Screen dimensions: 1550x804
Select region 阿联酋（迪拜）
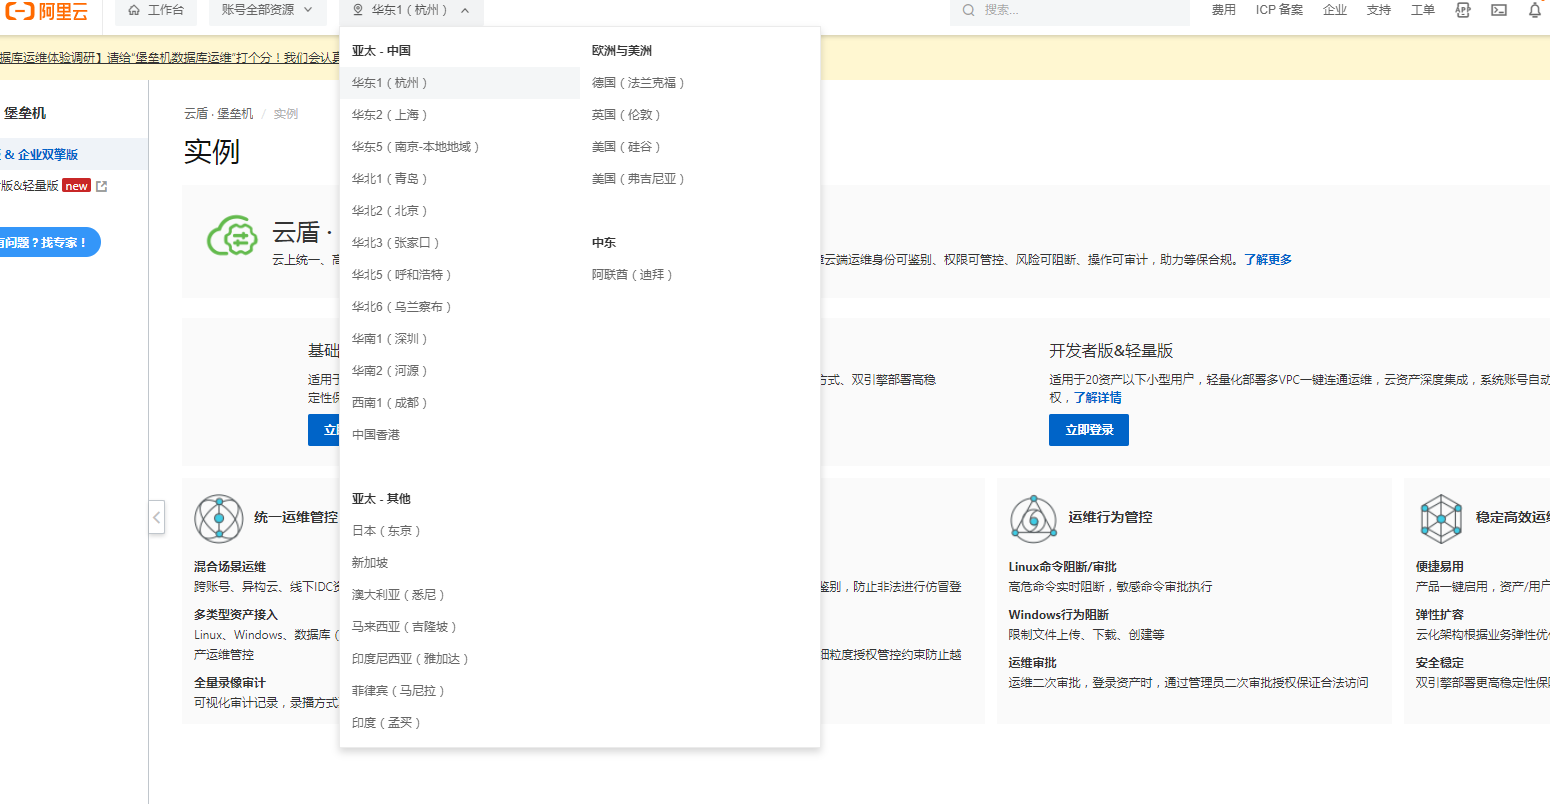click(700, 275)
